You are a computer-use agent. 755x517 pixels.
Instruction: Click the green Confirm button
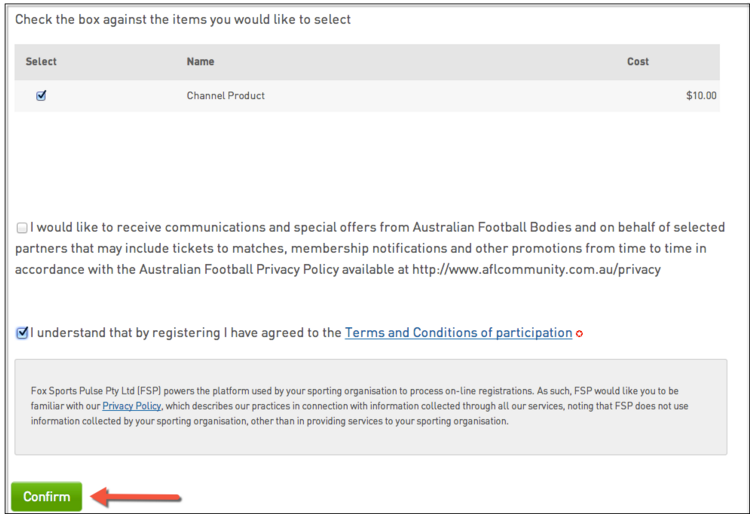[47, 496]
